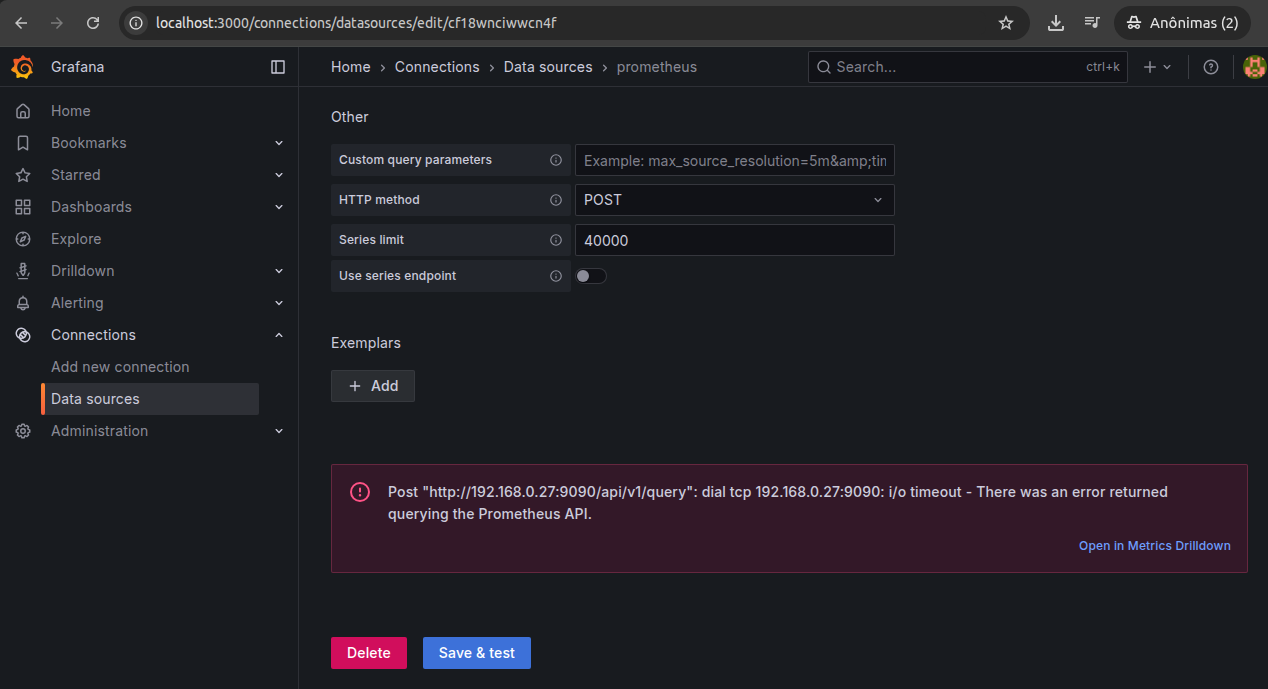Open the HTTP method dropdown
This screenshot has width=1268, height=689.
(x=734, y=200)
